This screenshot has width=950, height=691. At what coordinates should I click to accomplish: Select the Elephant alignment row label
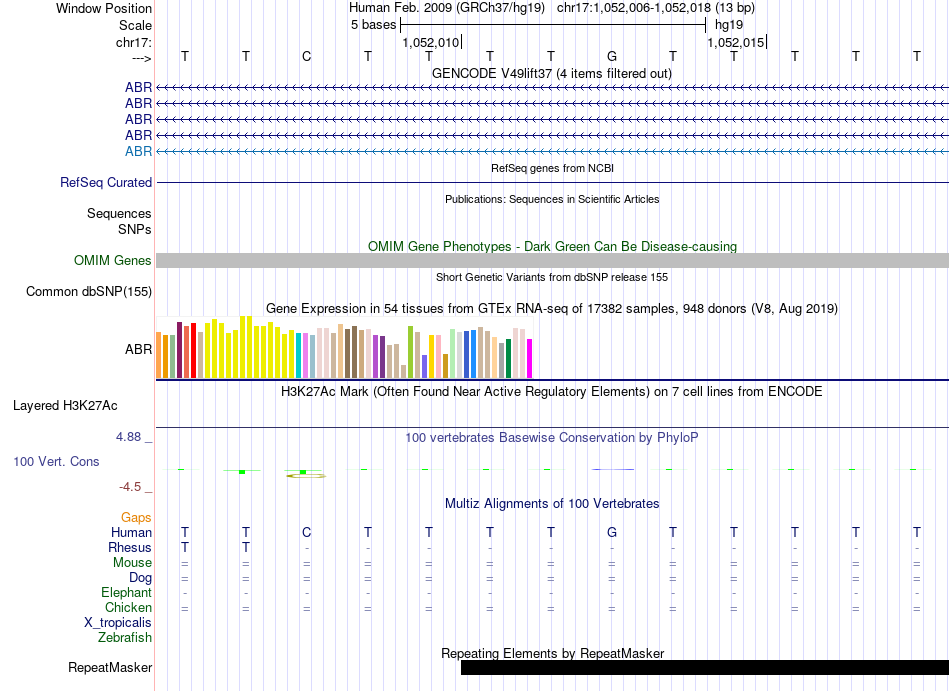(127, 592)
